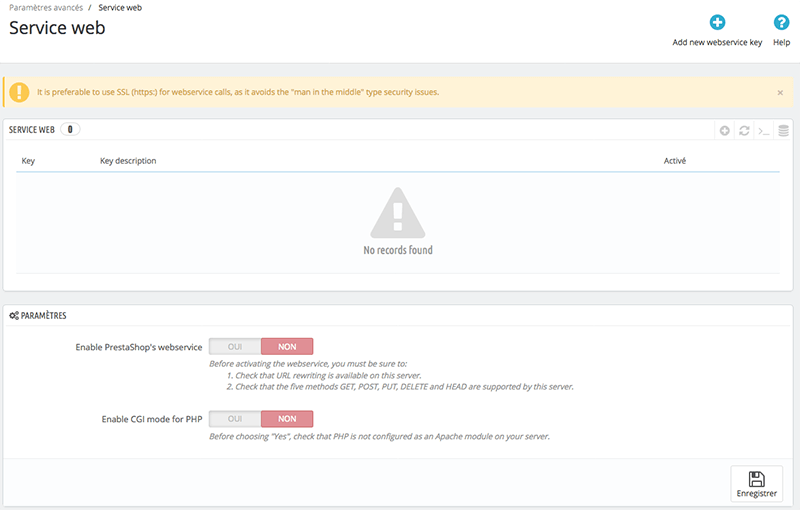Enable PrestaShop's webservice with OUI
This screenshot has width=800, height=510.
tap(235, 347)
